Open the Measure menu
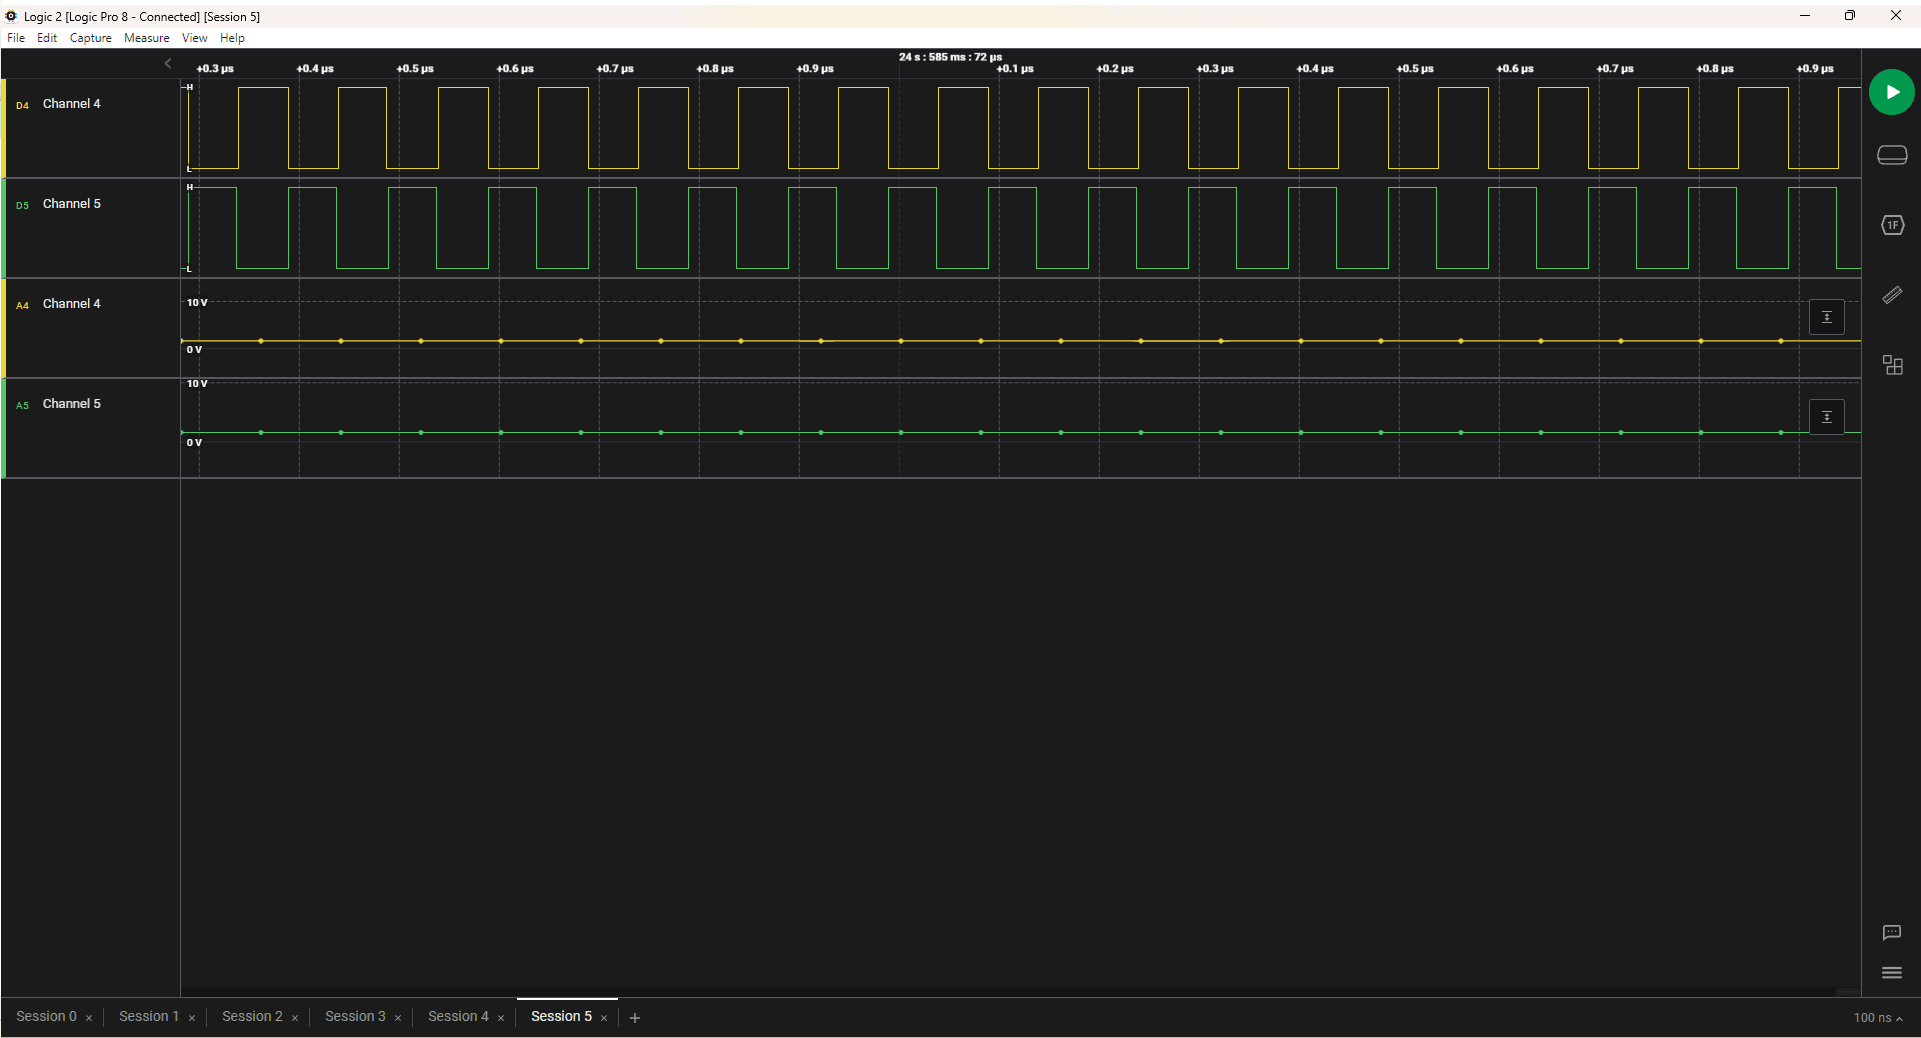This screenshot has height=1038, width=1921. click(146, 38)
